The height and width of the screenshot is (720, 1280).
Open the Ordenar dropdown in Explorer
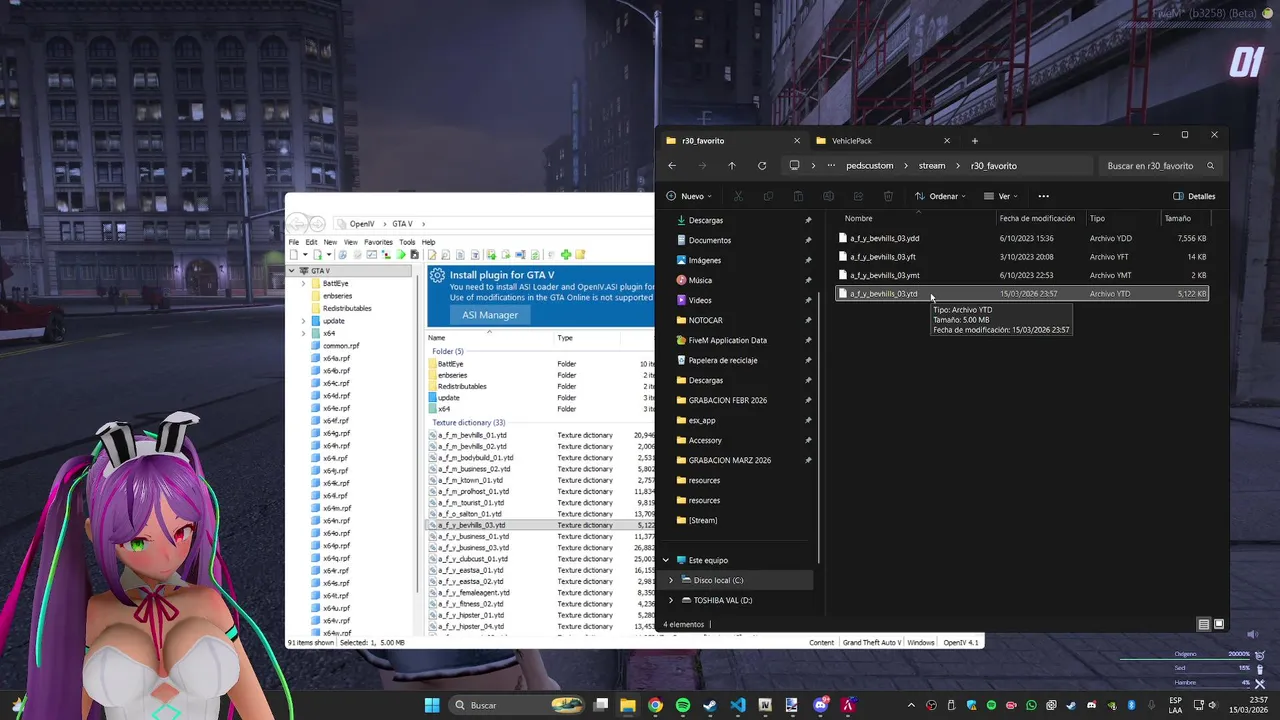(940, 196)
